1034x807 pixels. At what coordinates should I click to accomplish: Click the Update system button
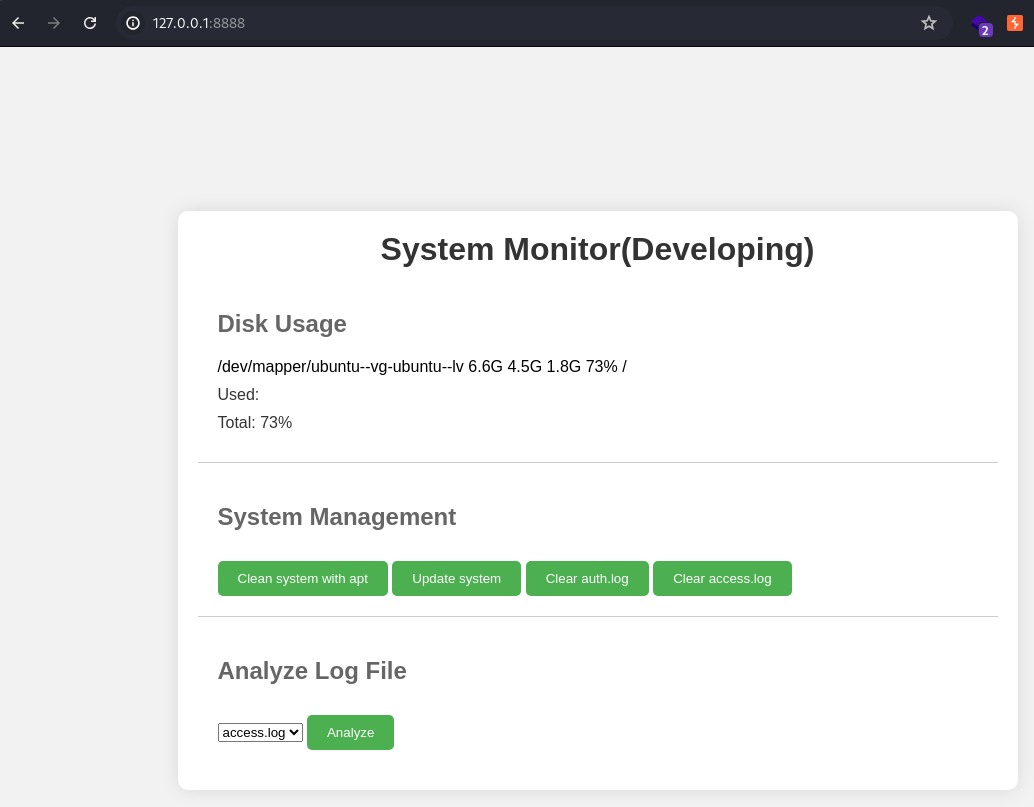coord(456,578)
